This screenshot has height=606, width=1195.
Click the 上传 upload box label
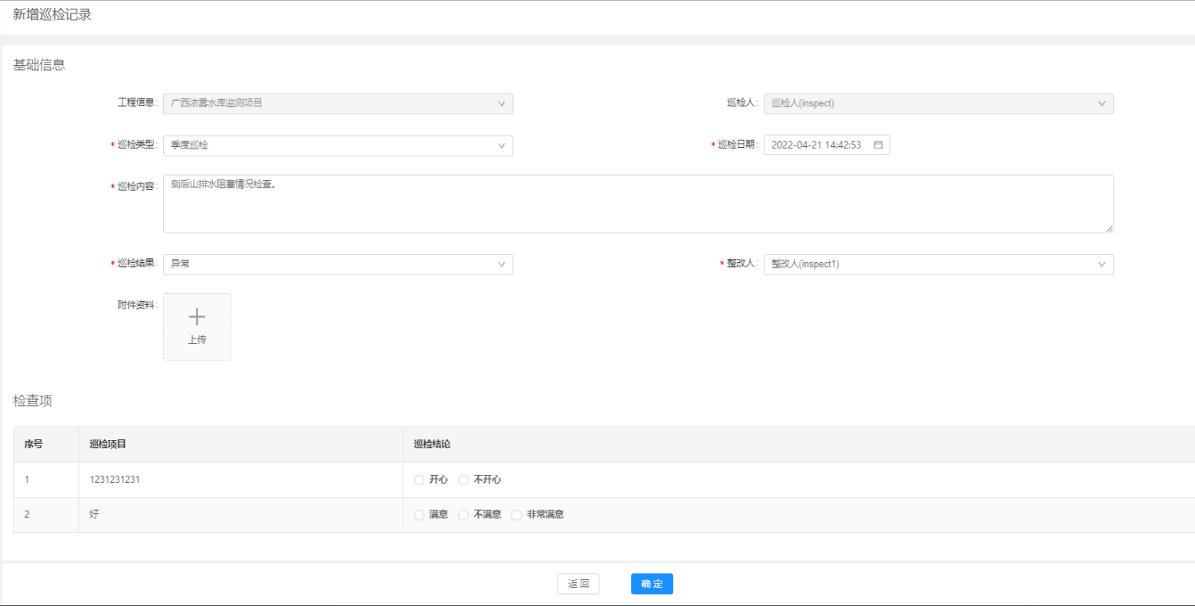tap(197, 340)
